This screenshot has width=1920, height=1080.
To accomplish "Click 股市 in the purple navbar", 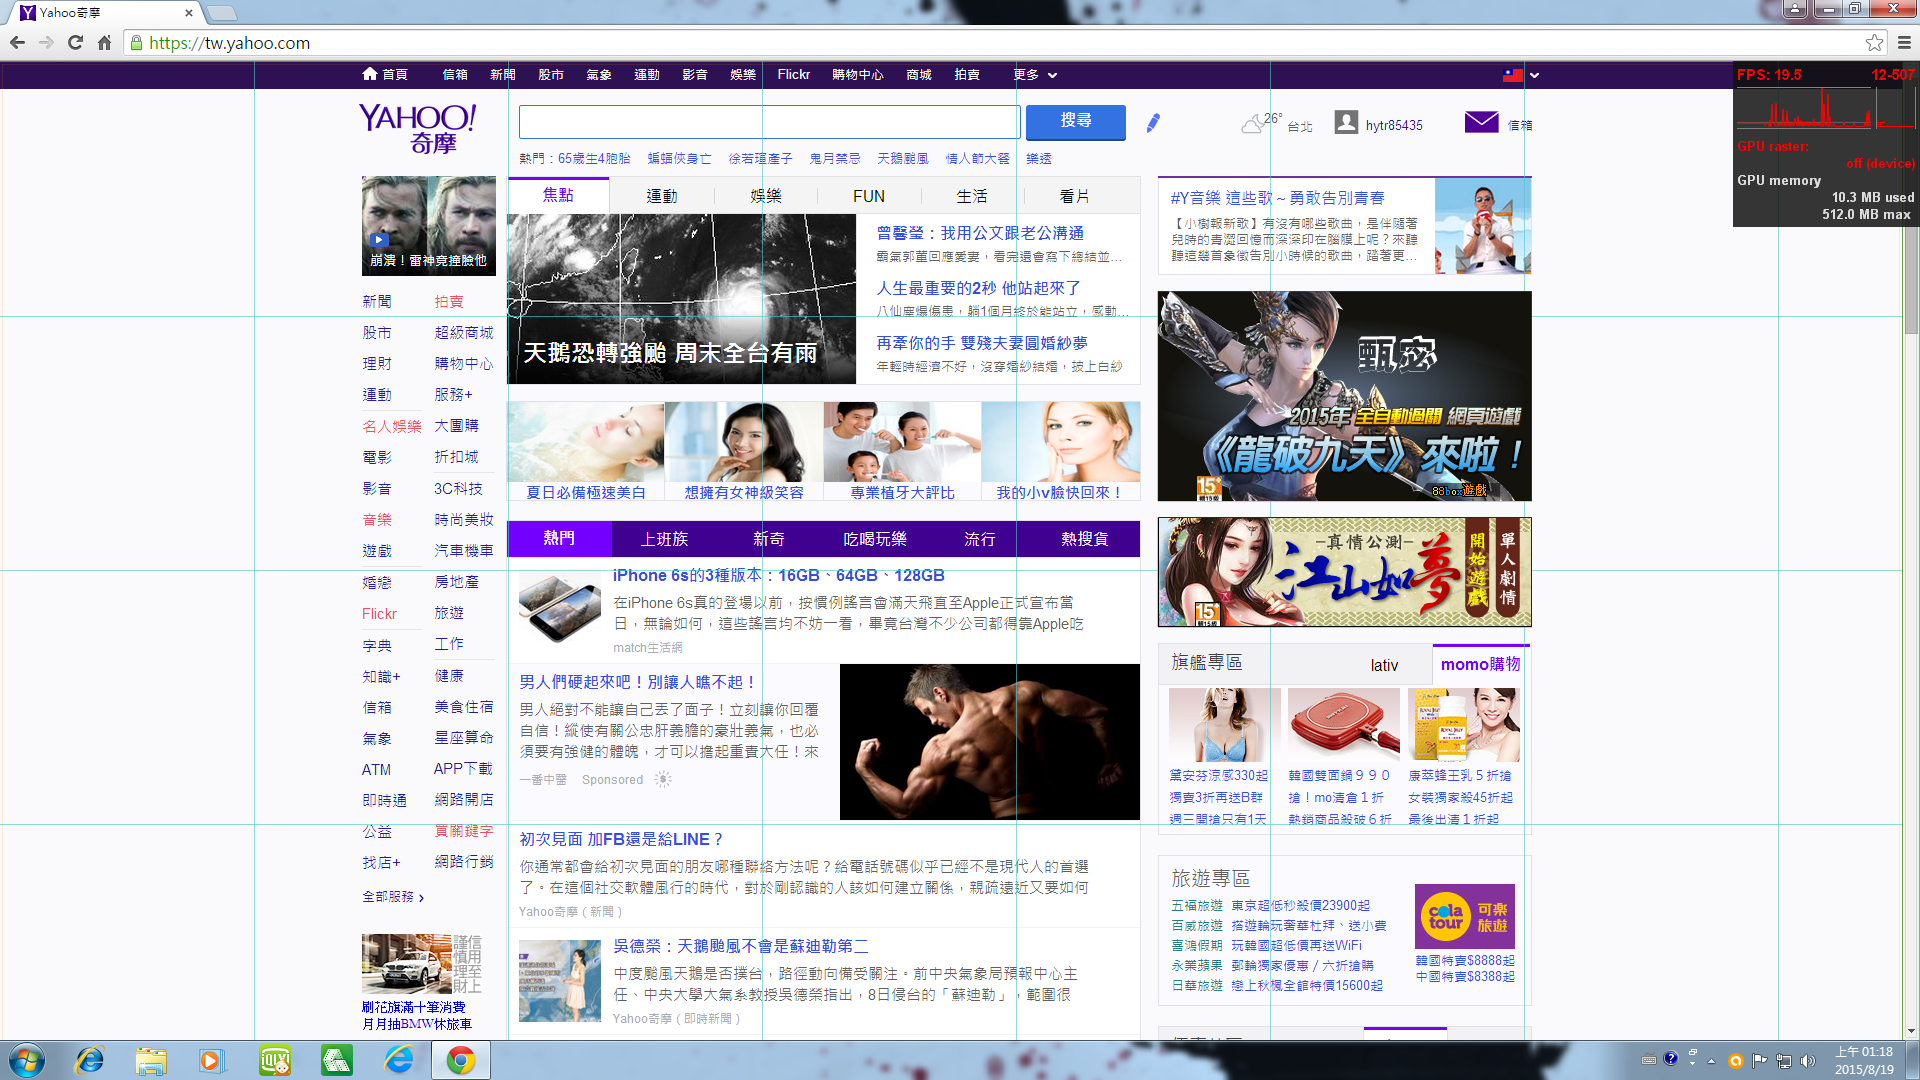I will pos(551,75).
